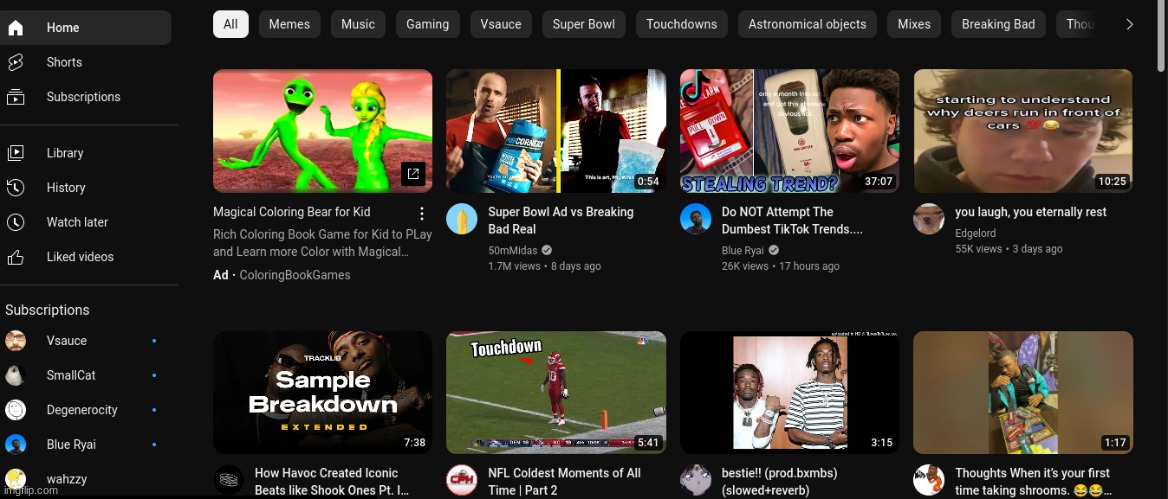Select the Super Bowl filter chip
Viewport: 1168px width, 499px height.
coord(584,25)
